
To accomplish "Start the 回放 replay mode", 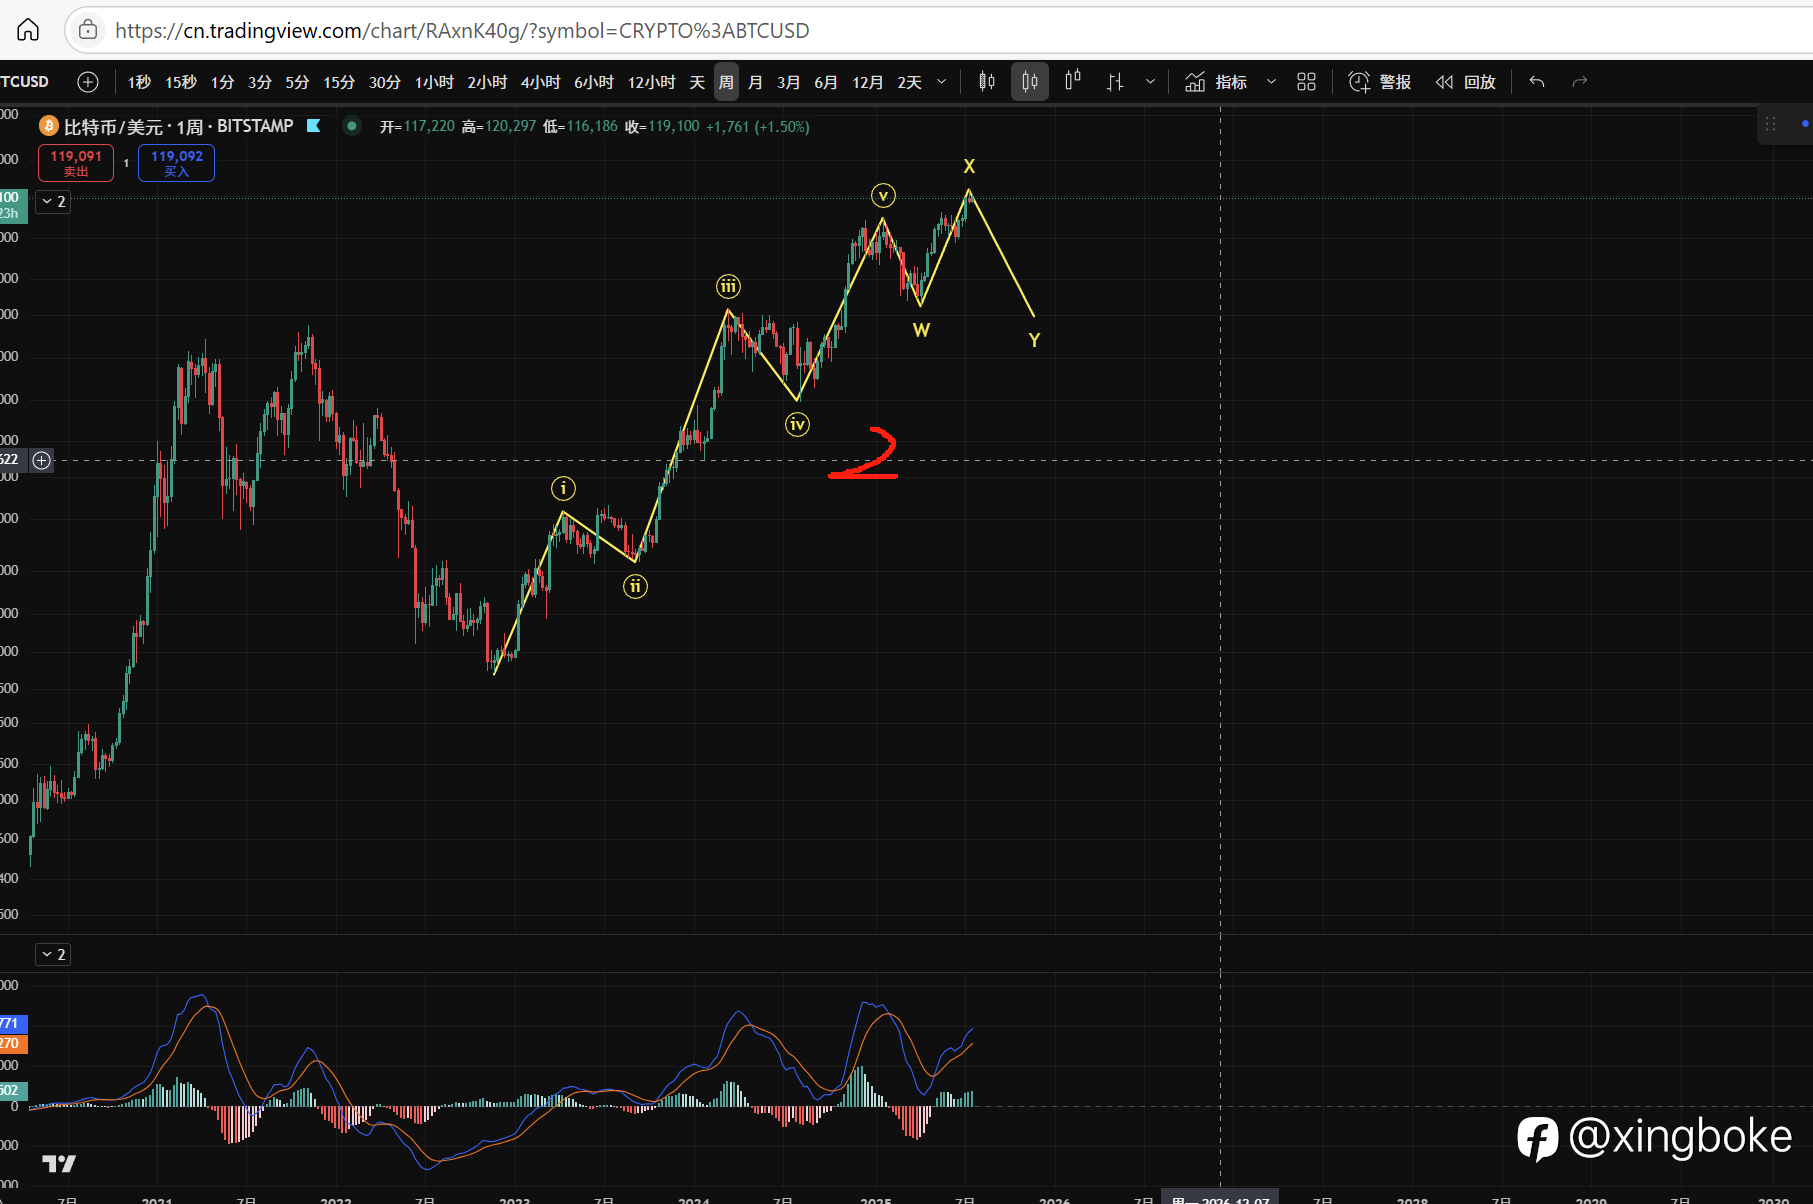I will [x=1465, y=82].
